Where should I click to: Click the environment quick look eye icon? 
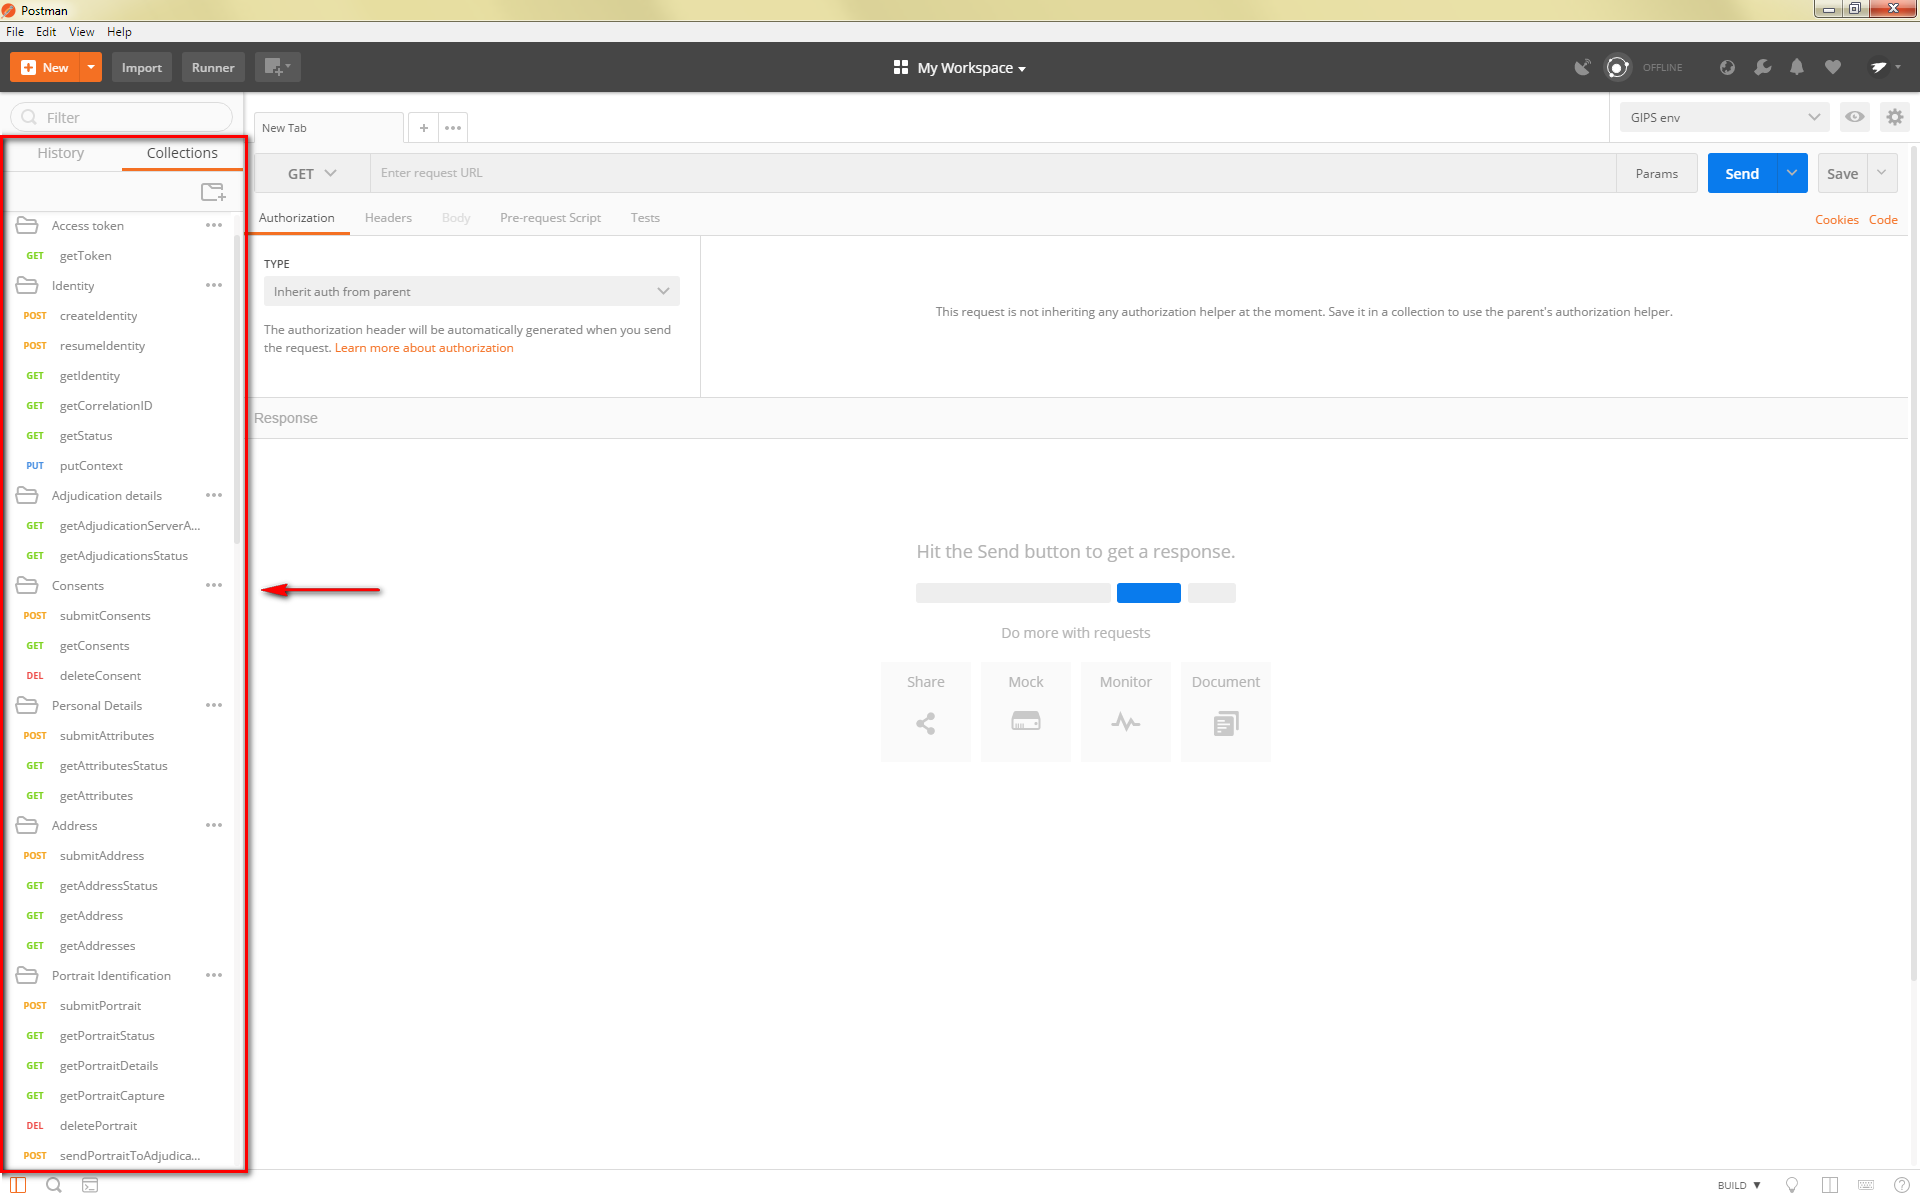pos(1855,117)
